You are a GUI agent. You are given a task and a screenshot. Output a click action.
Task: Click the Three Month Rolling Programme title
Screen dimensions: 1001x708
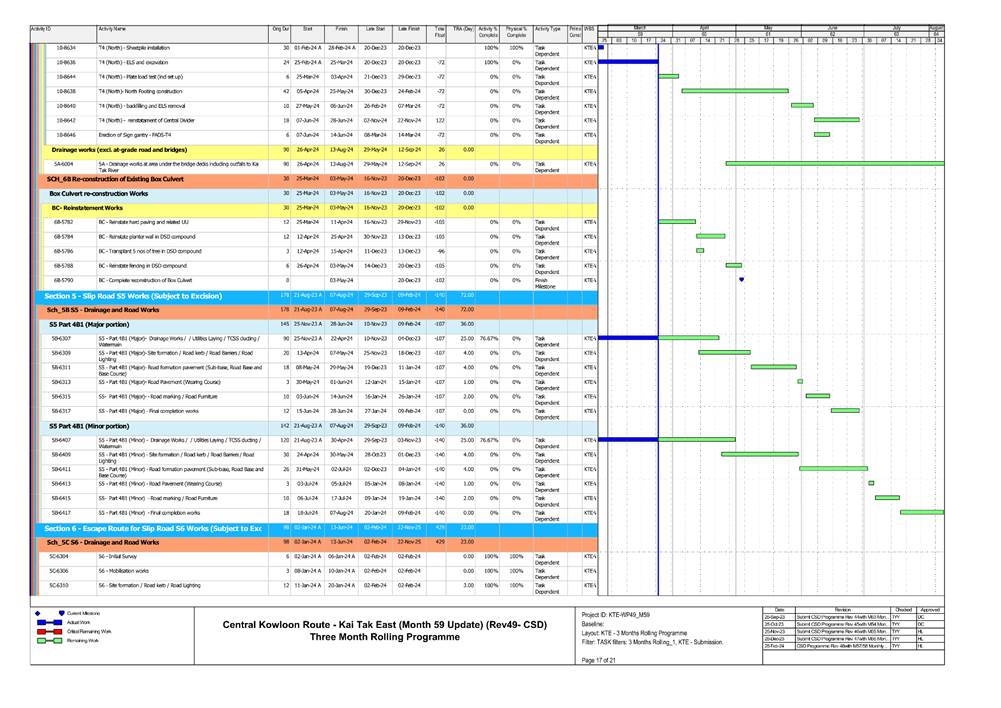click(343, 636)
